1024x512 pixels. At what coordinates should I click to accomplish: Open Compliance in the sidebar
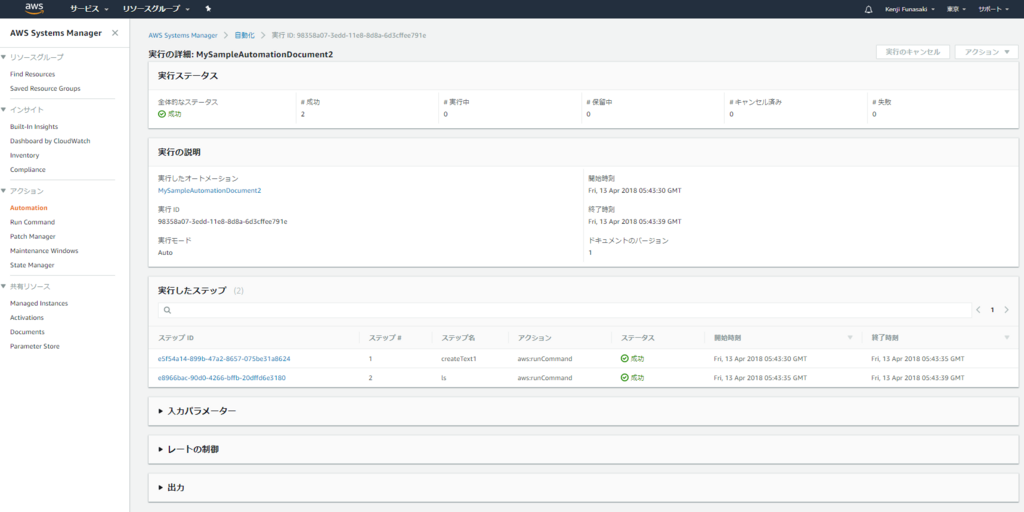pyautogui.click(x=27, y=170)
